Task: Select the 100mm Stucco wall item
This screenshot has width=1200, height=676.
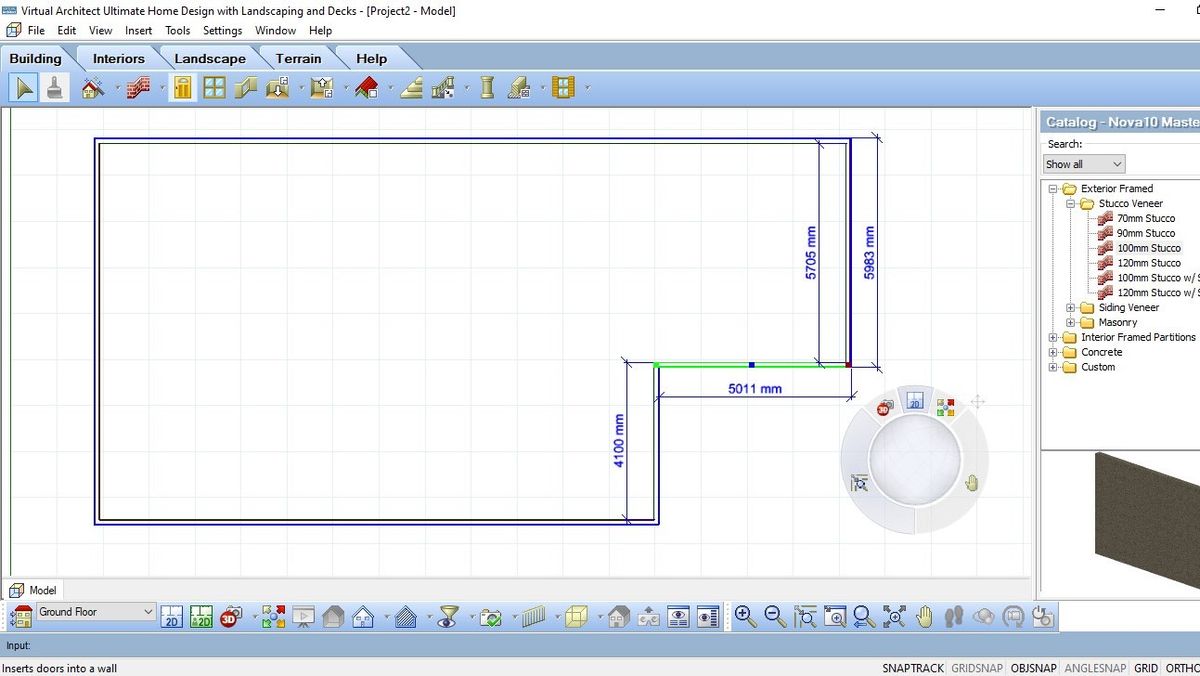Action: [x=1149, y=248]
